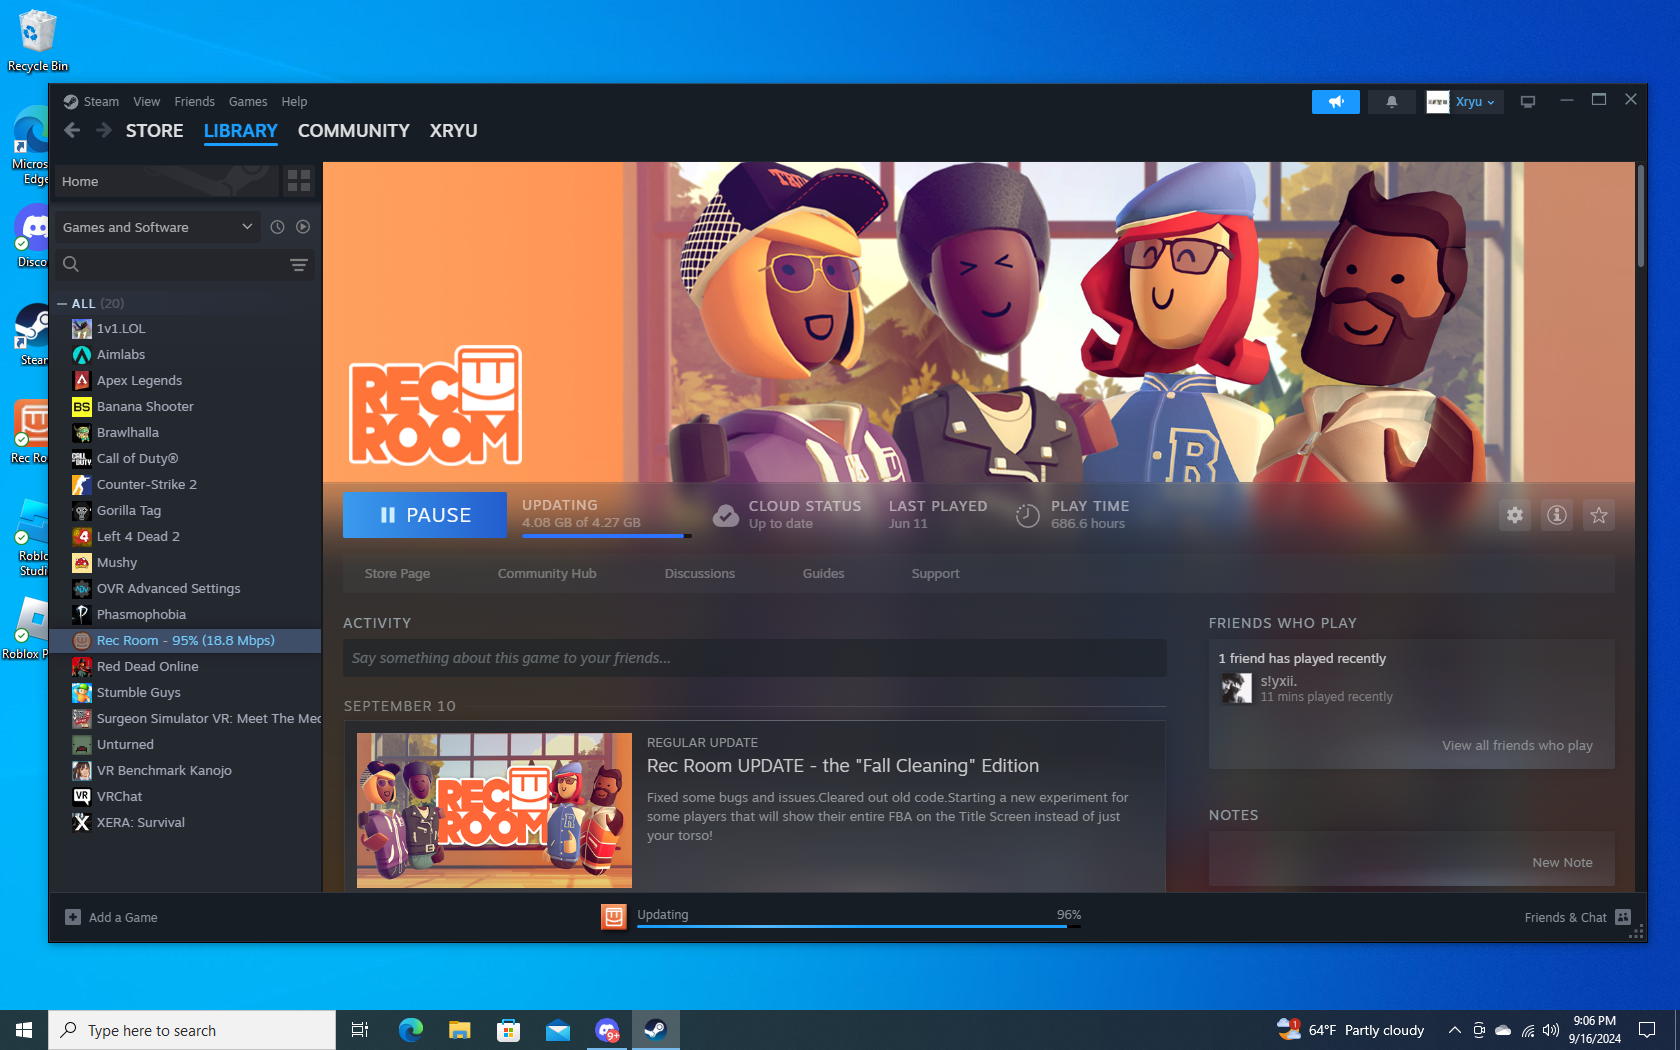
Task: Open the notifications bell
Action: (1391, 102)
